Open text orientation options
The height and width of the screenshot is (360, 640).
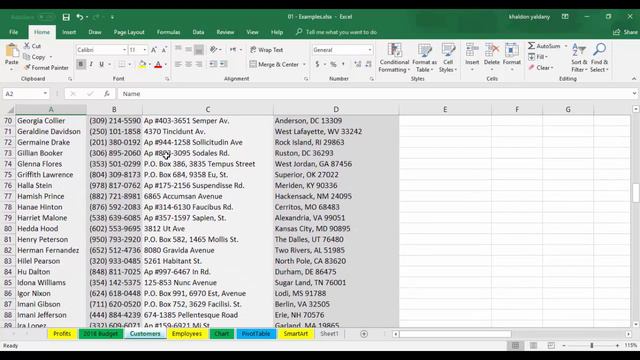(215, 50)
